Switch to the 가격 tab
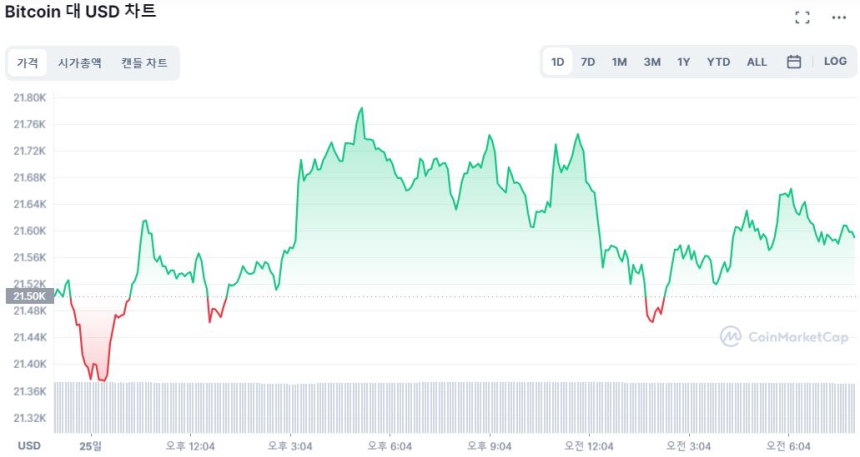Screen dimensions: 860x457 [28, 63]
